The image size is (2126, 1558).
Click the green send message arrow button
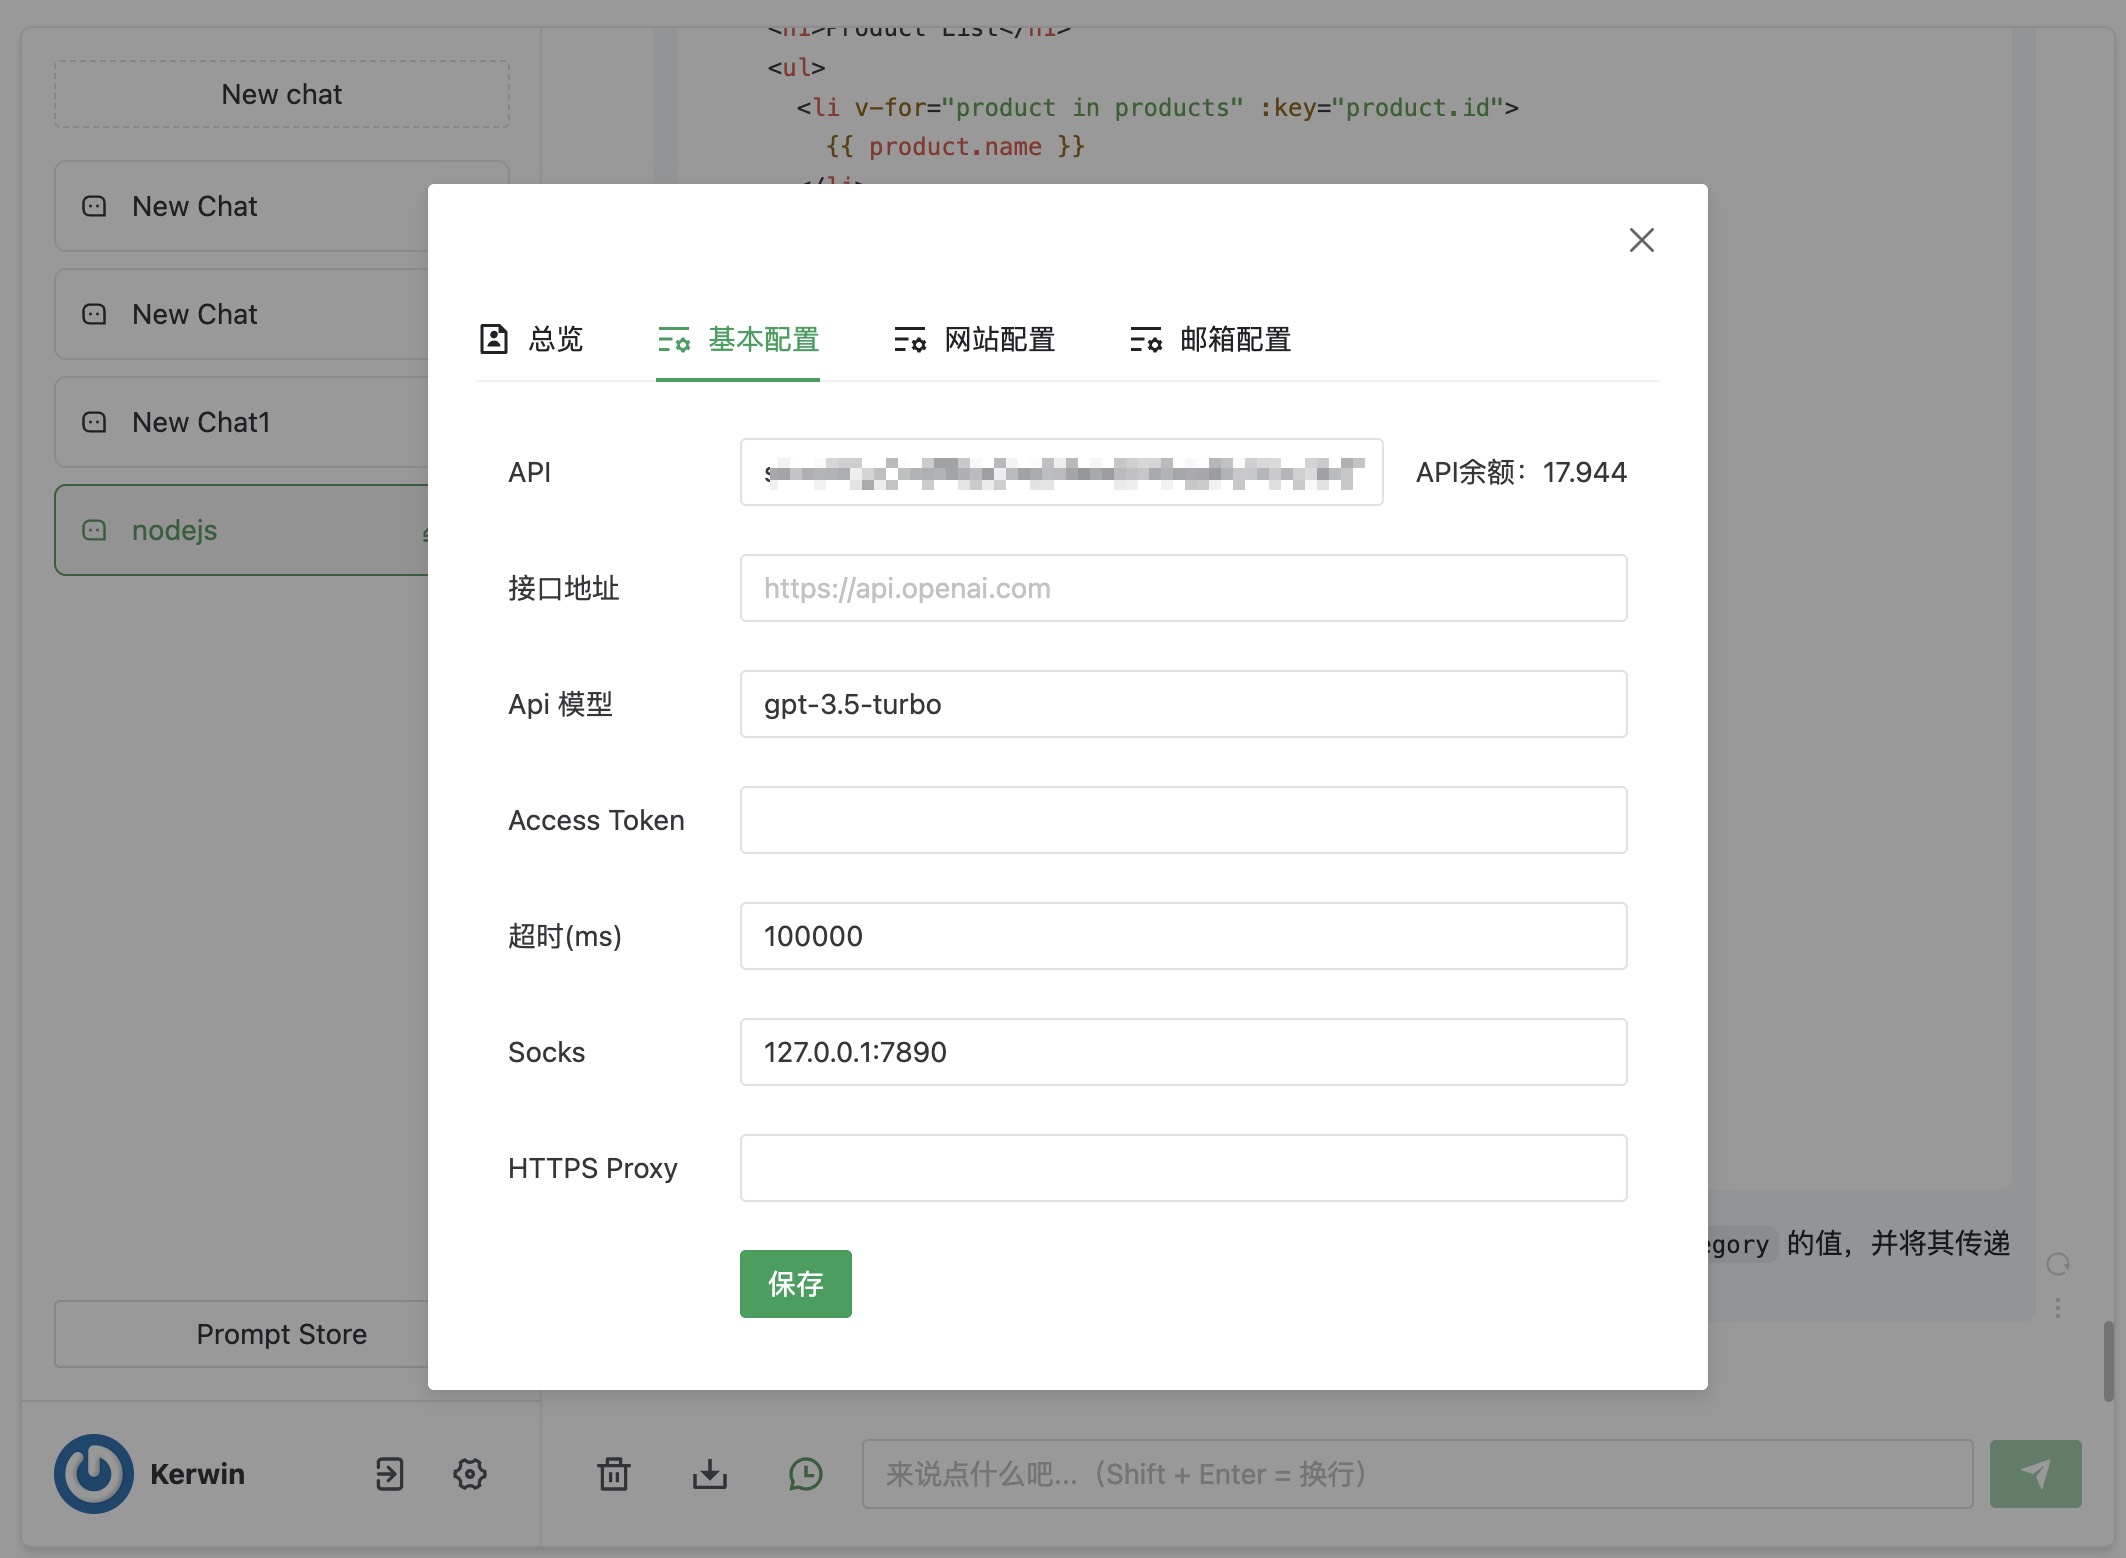[x=2034, y=1473]
